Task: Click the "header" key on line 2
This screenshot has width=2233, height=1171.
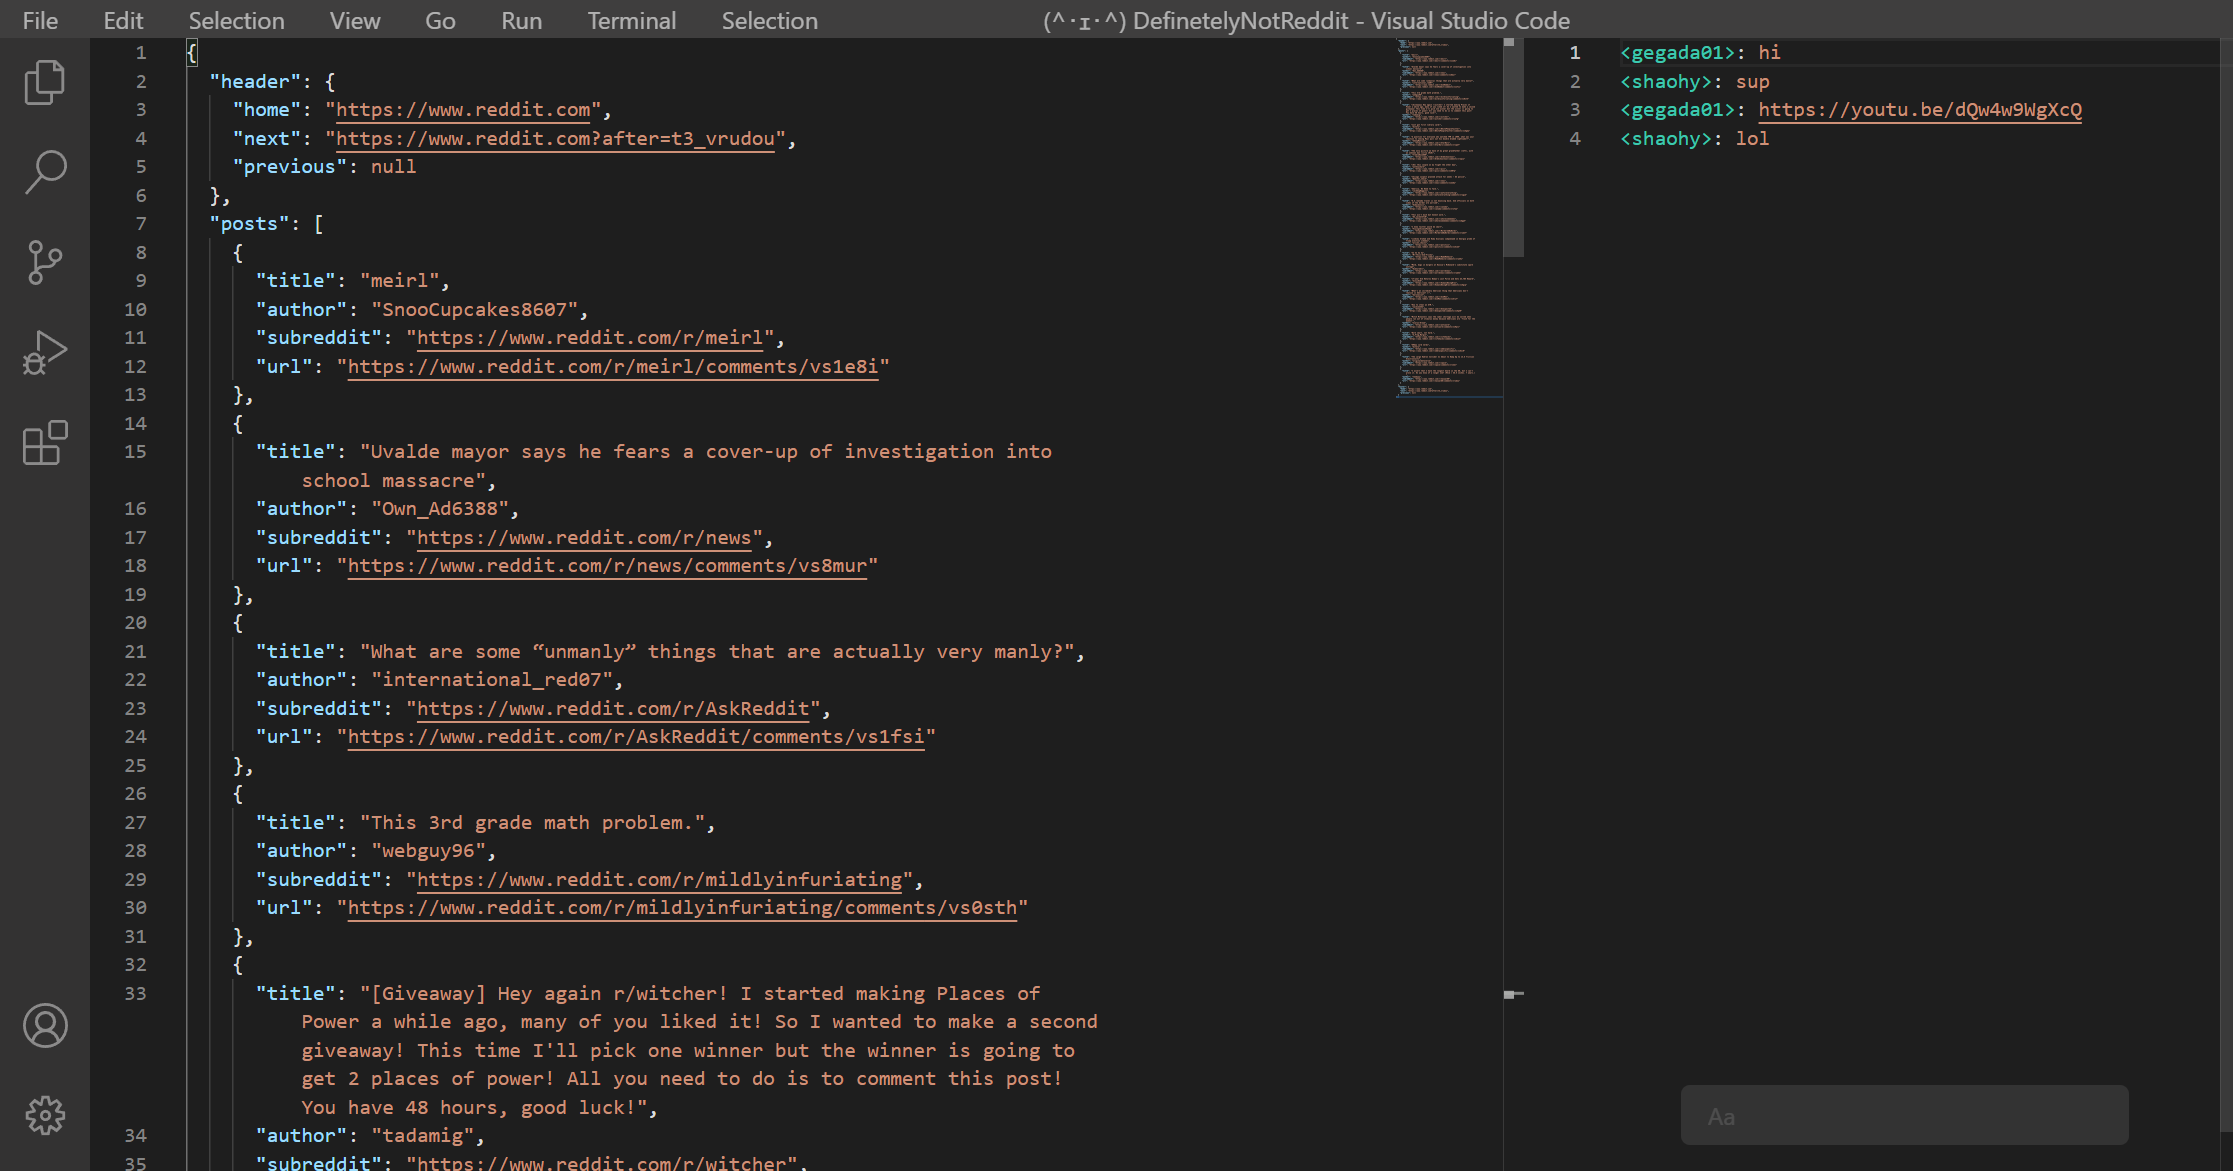Action: coord(255,82)
